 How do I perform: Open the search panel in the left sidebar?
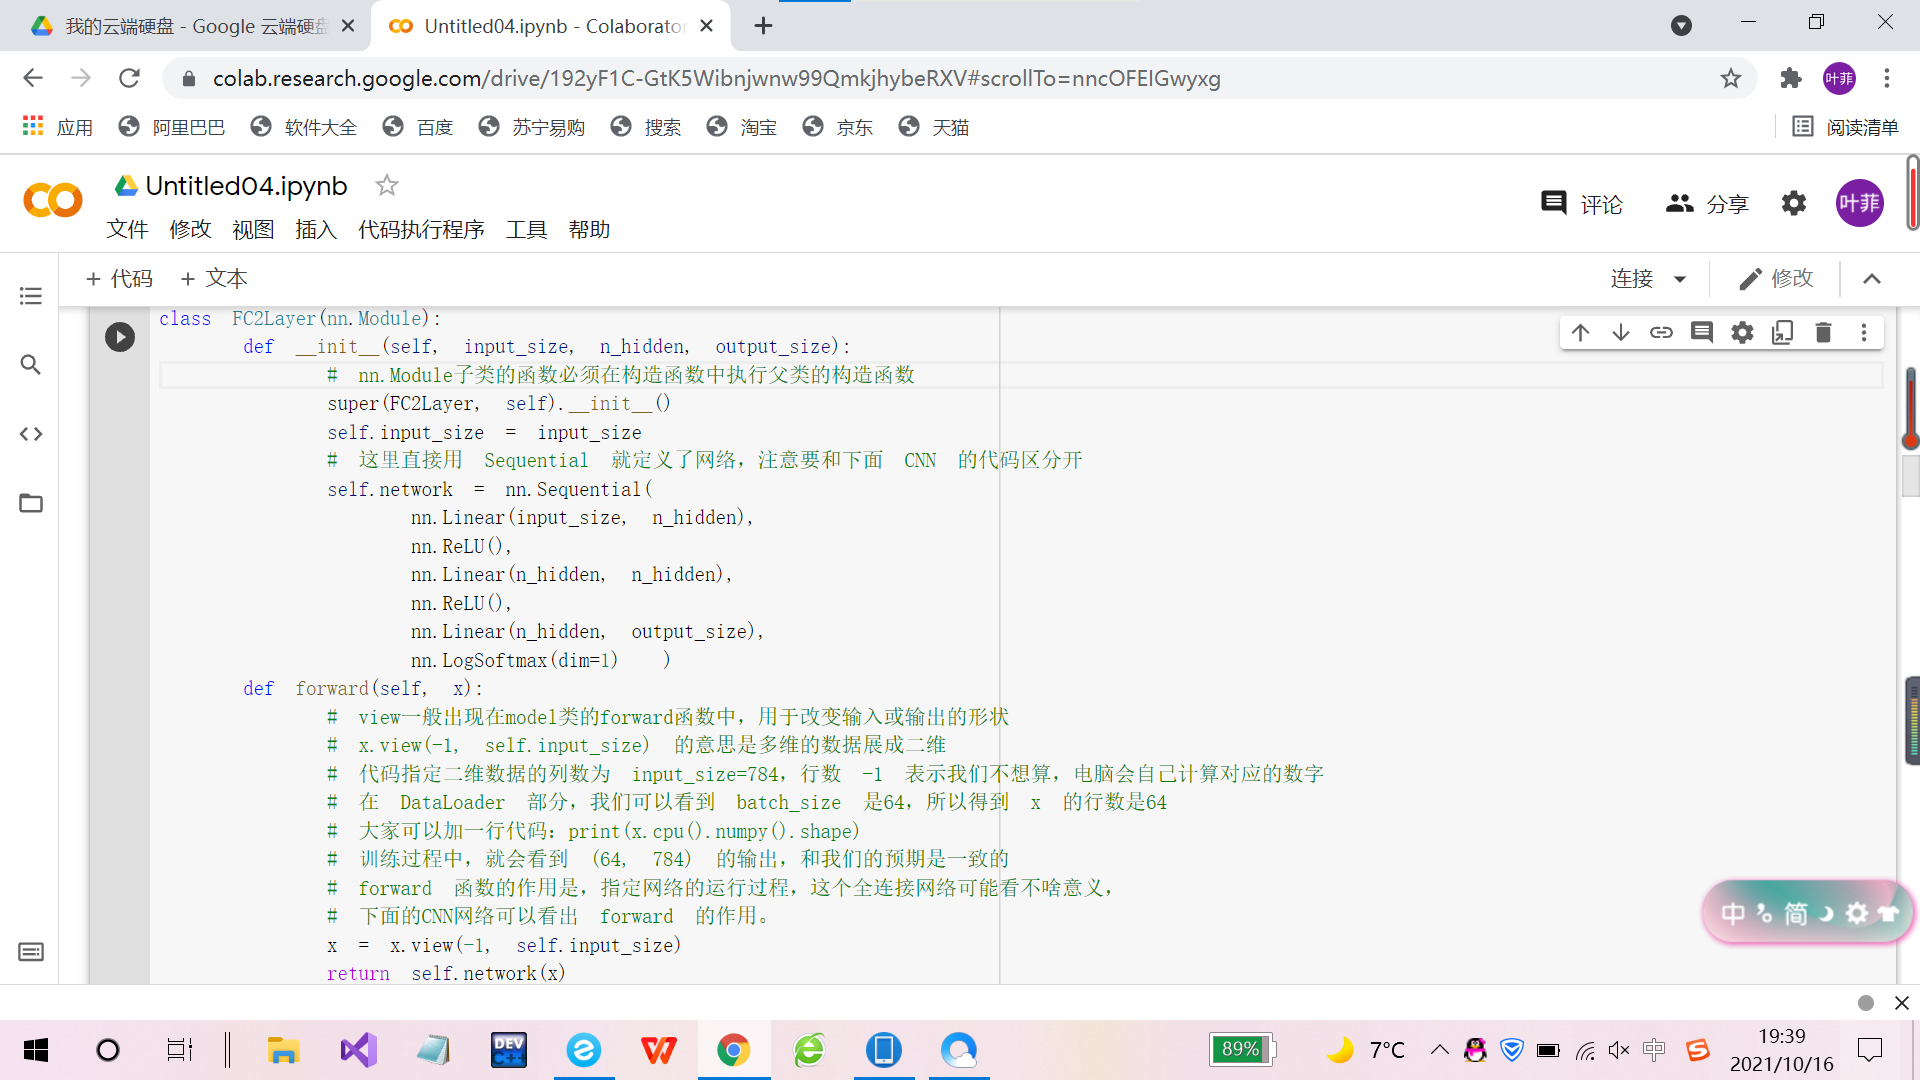[x=31, y=365]
